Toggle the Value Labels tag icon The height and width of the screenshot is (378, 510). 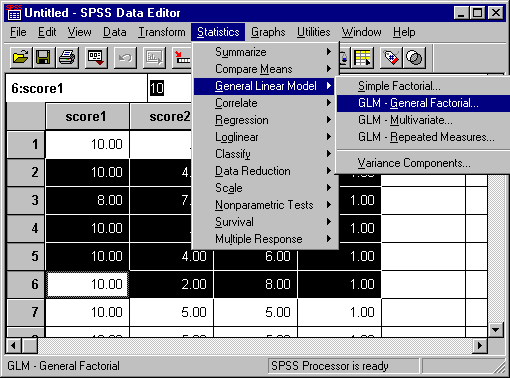391,58
